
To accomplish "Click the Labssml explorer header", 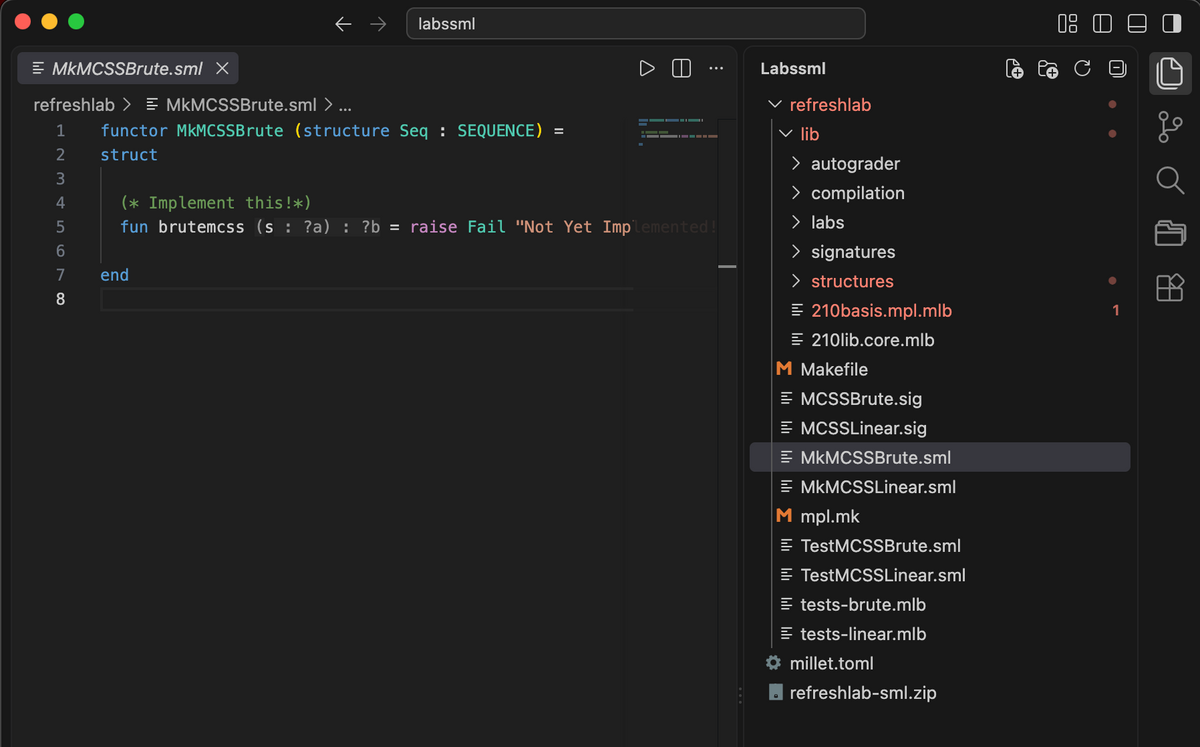I will (x=793, y=69).
